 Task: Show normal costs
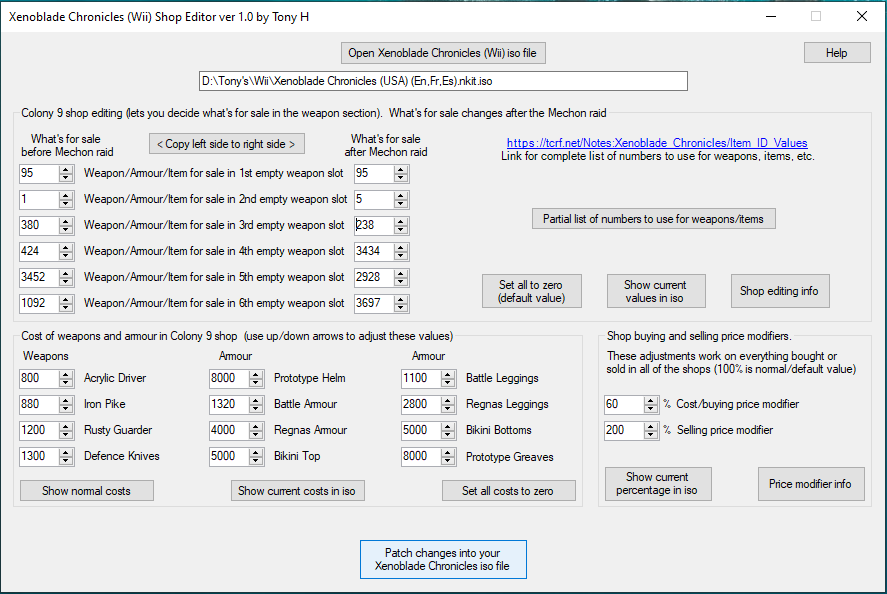(87, 490)
